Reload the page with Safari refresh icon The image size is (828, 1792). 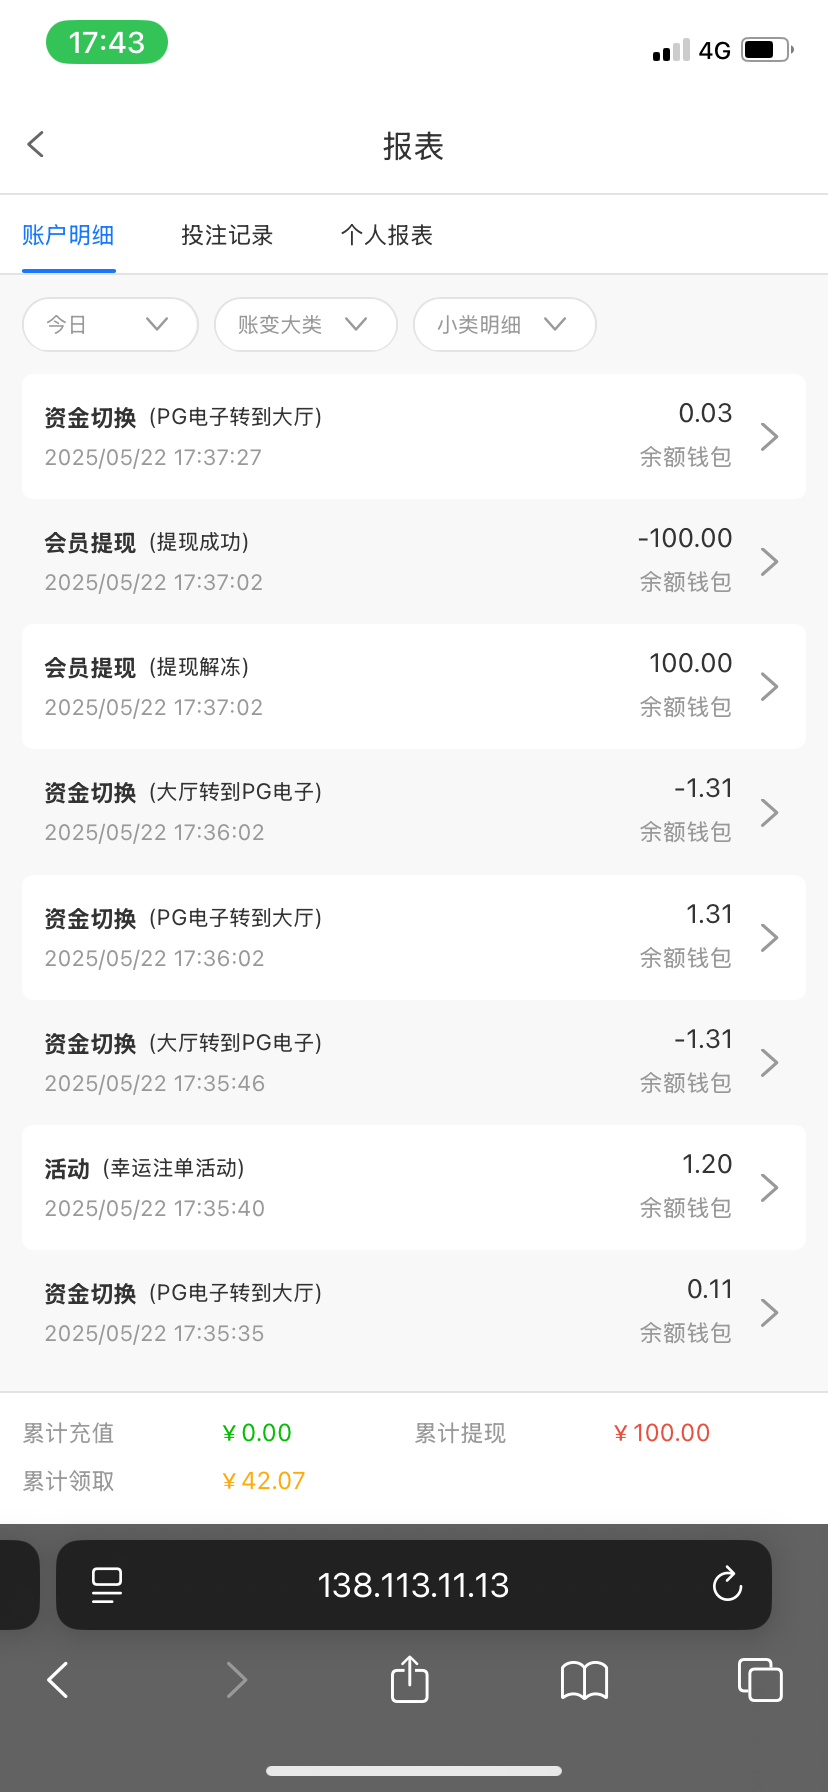pyautogui.click(x=727, y=1584)
